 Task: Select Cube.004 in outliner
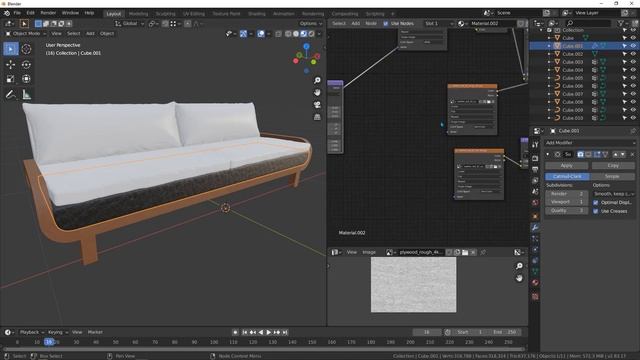click(573, 70)
